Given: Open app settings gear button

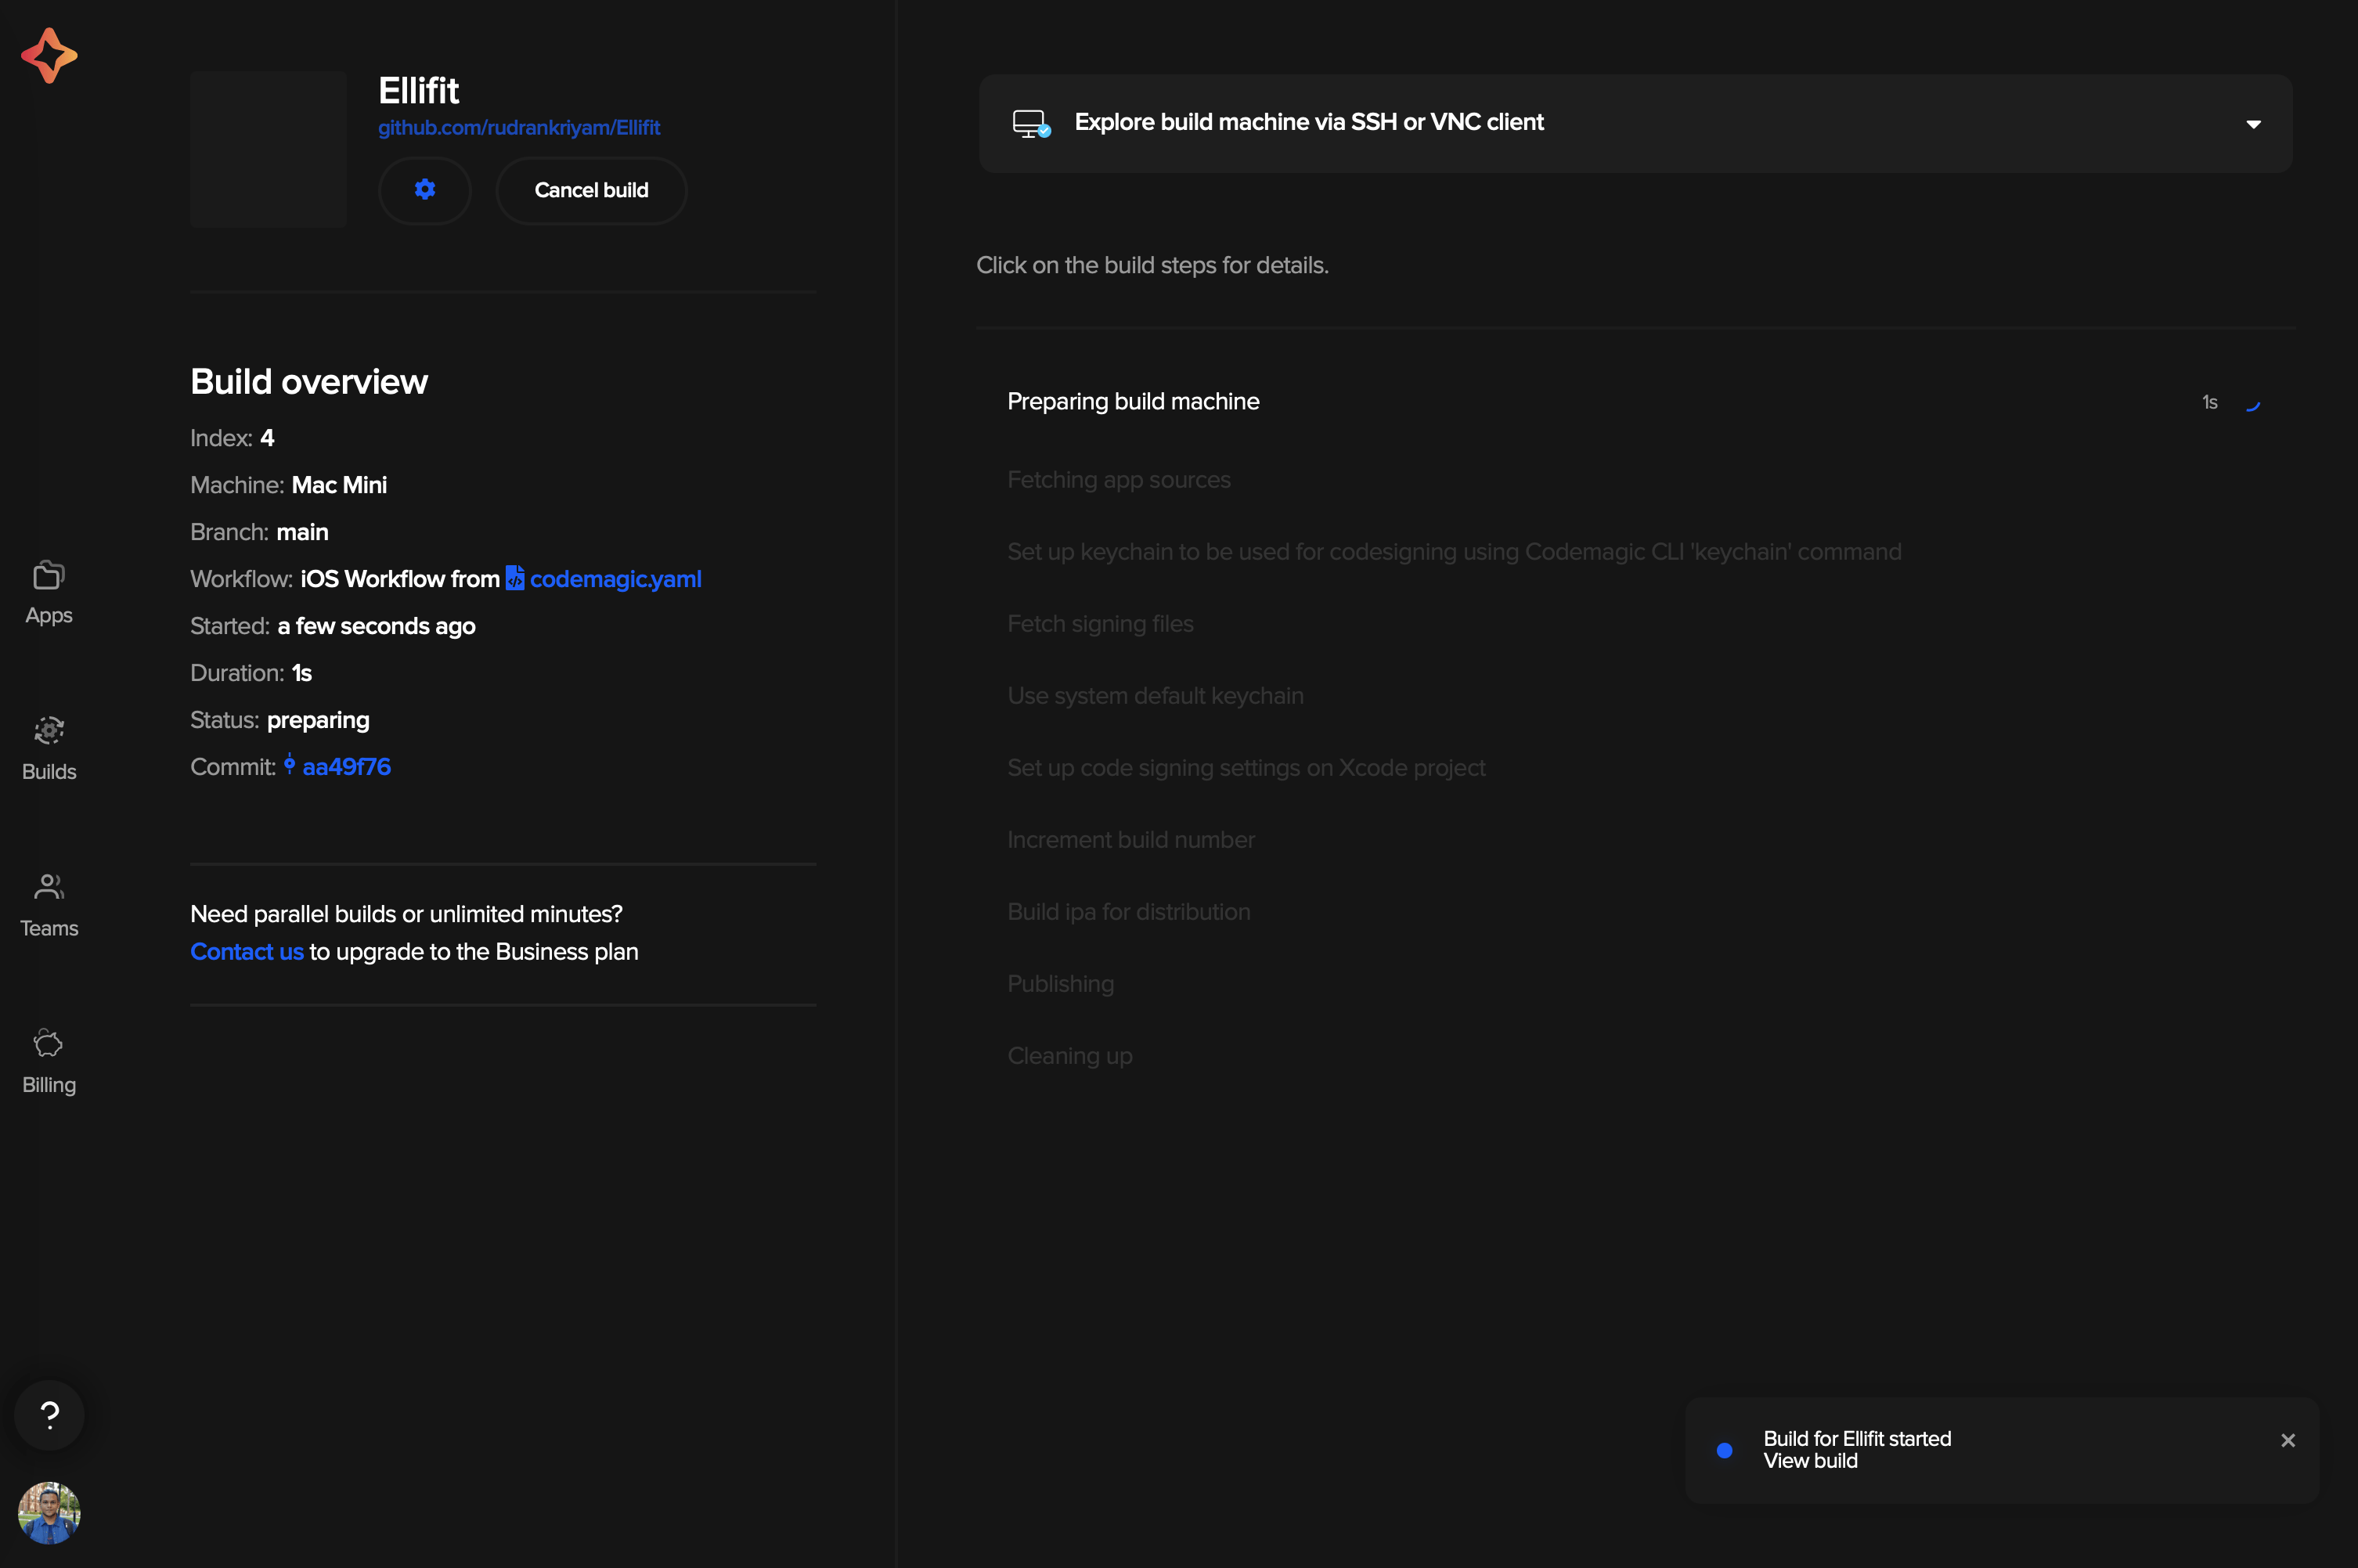Looking at the screenshot, I should click(x=425, y=190).
